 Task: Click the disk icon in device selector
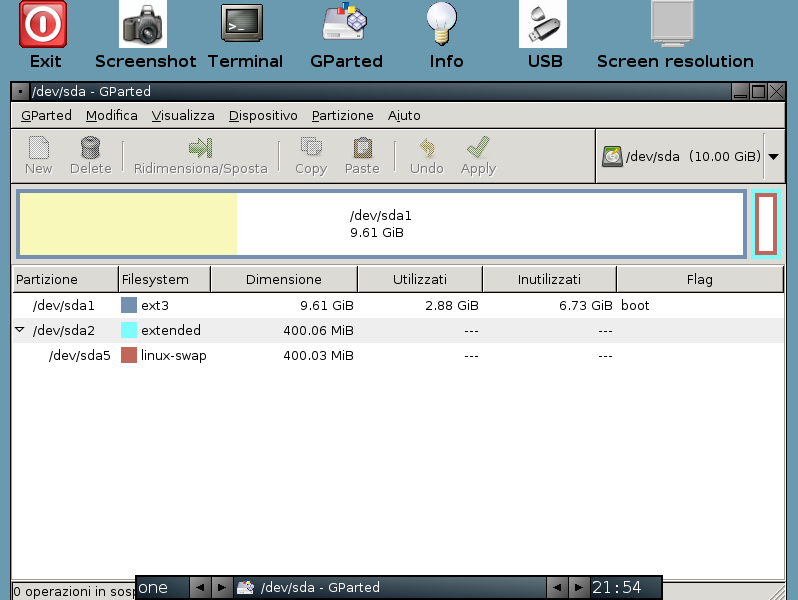[612, 156]
